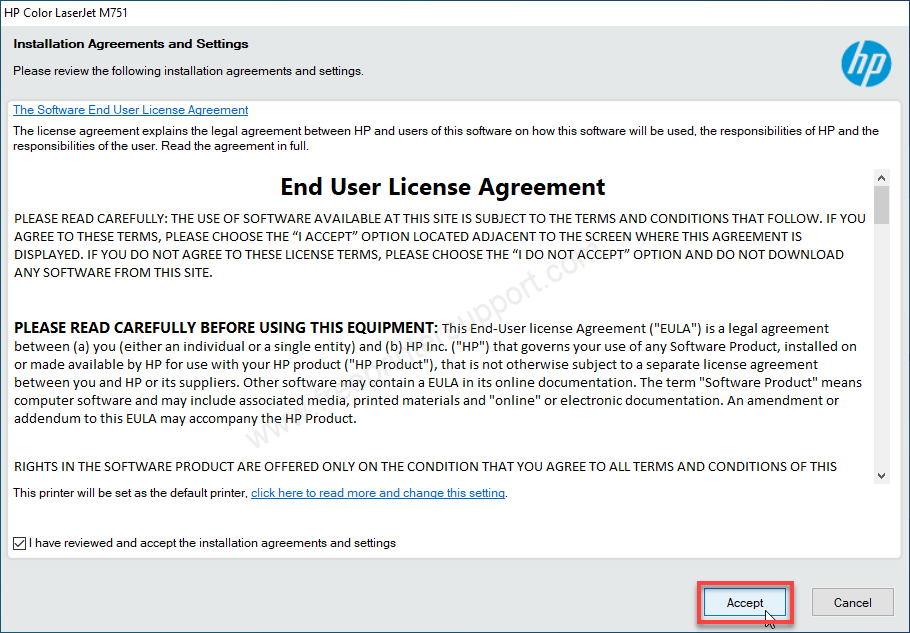
Task: Click the empty scrollbar track below the thumb
Action: point(881,350)
